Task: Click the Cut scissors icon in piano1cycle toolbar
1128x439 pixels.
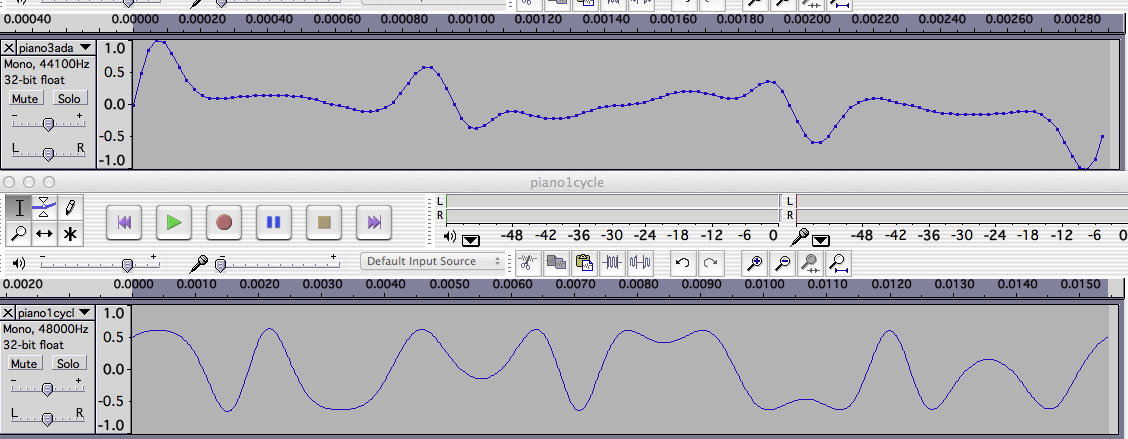Action: point(527,263)
